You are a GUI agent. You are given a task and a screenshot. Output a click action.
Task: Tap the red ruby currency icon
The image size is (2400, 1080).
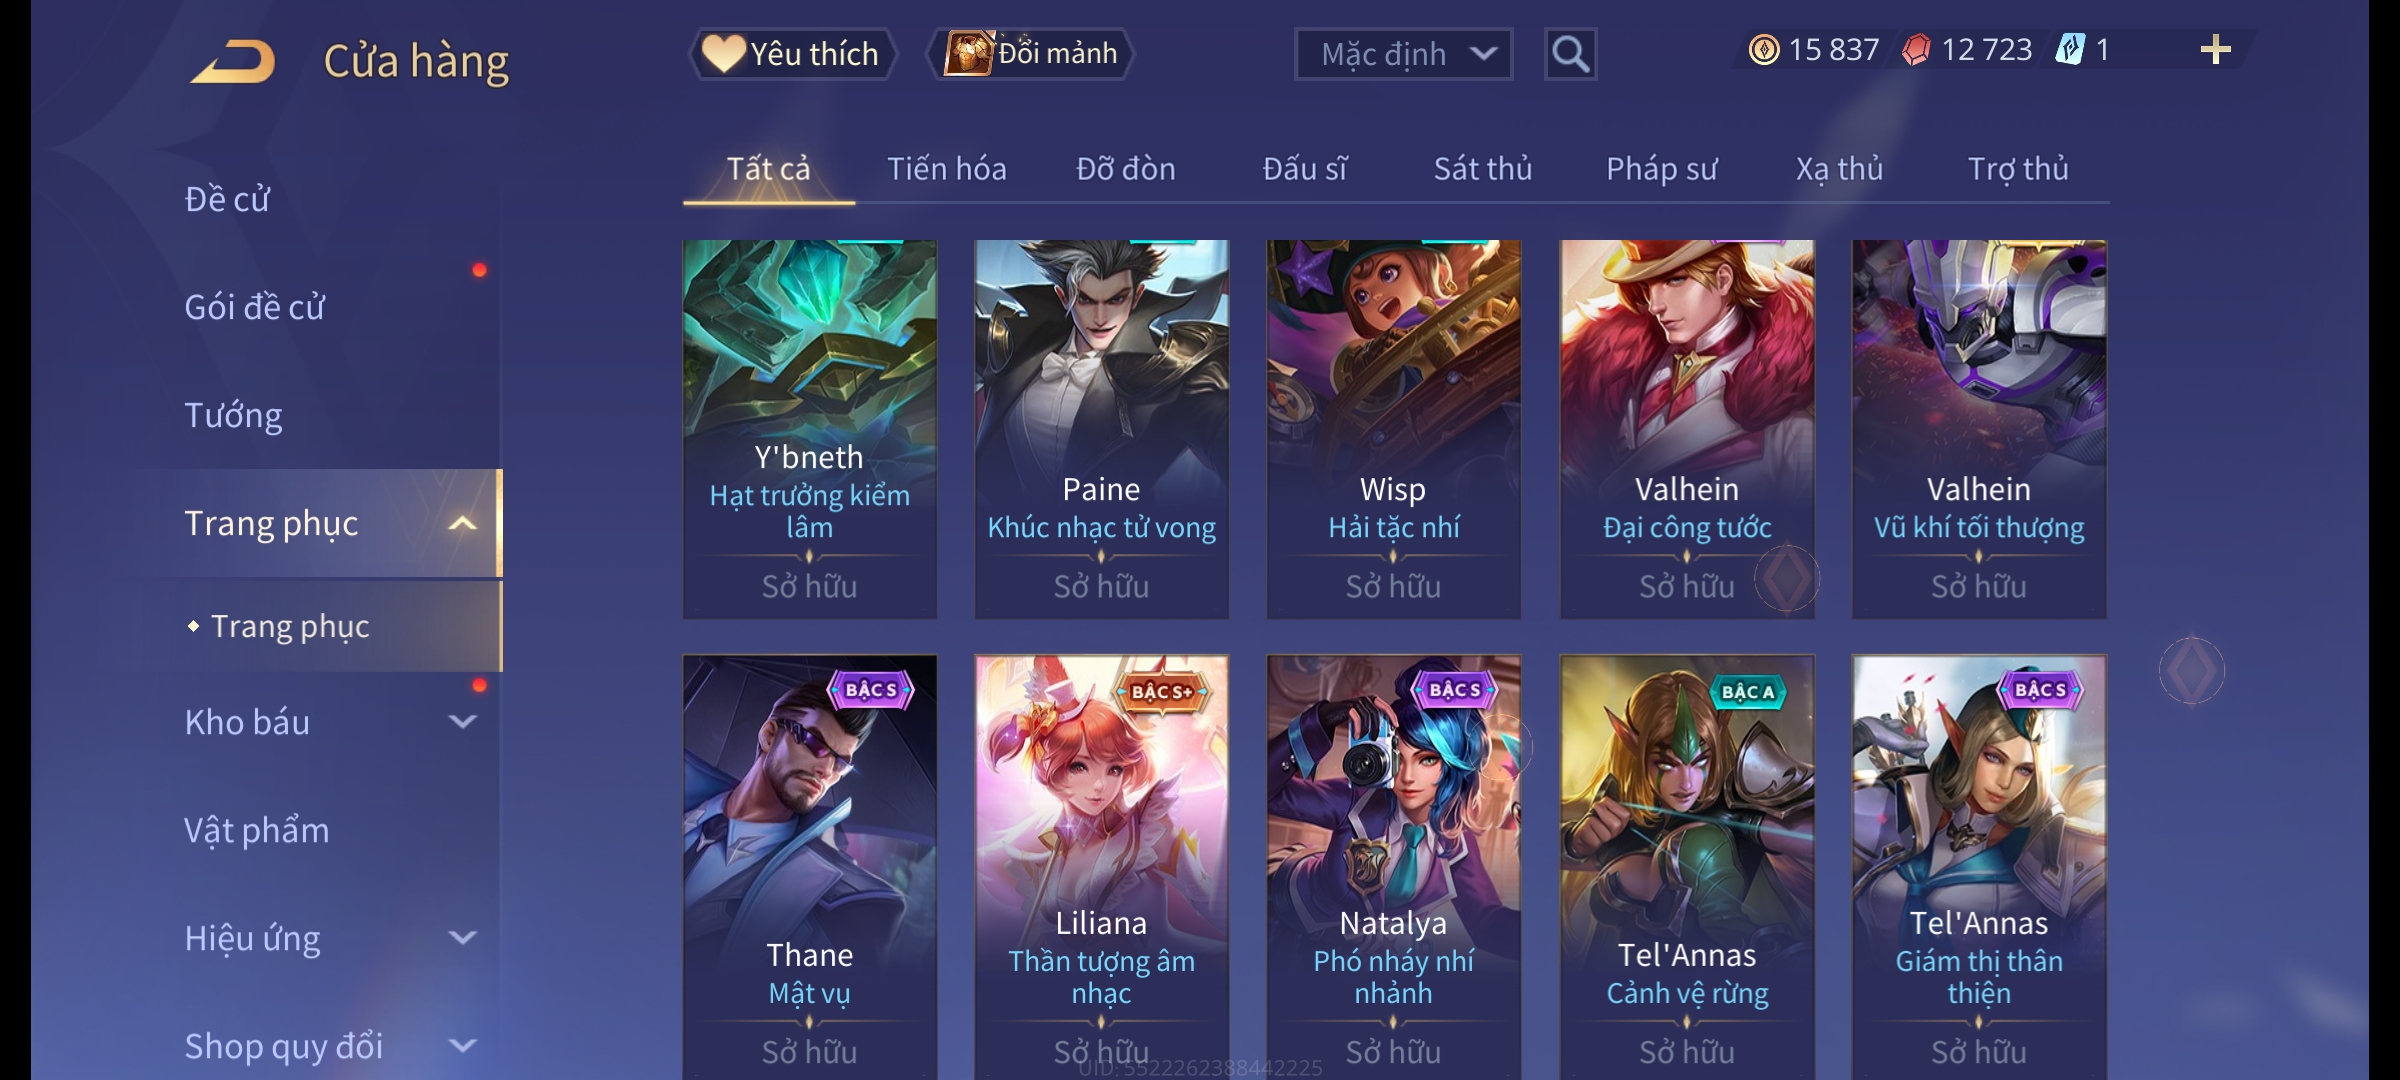1916,50
